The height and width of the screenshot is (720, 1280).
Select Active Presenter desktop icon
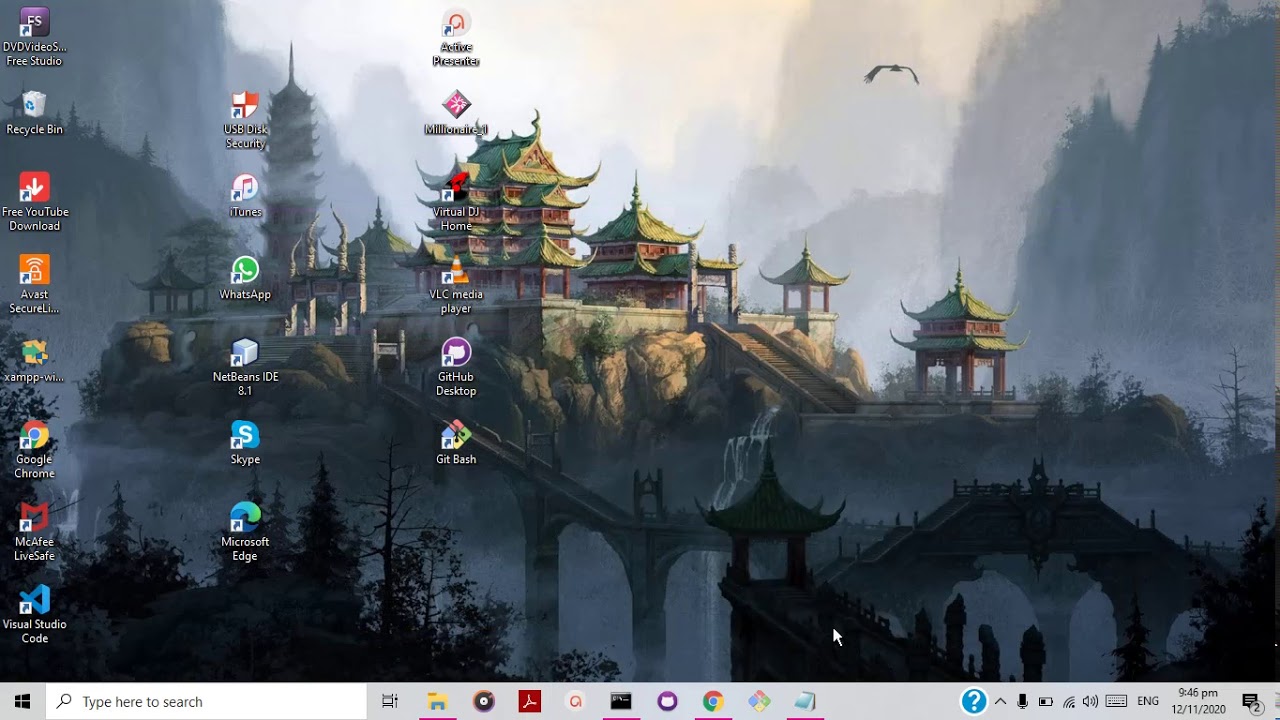click(456, 38)
